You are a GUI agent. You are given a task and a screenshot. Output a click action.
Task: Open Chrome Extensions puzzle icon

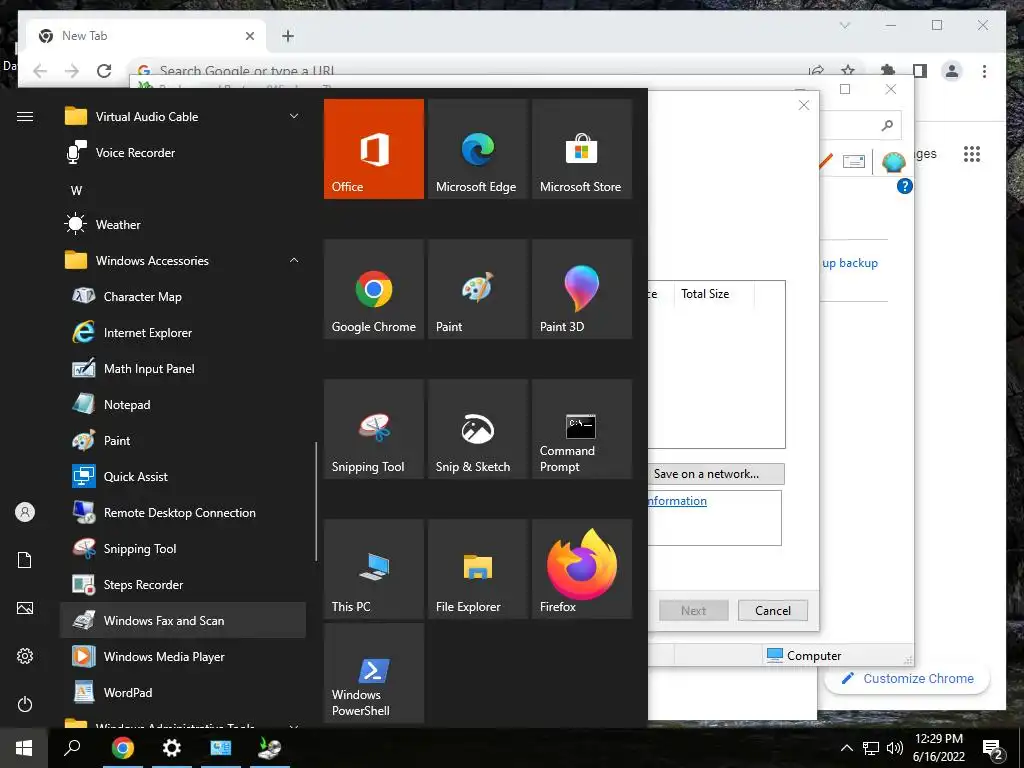pyautogui.click(x=888, y=71)
